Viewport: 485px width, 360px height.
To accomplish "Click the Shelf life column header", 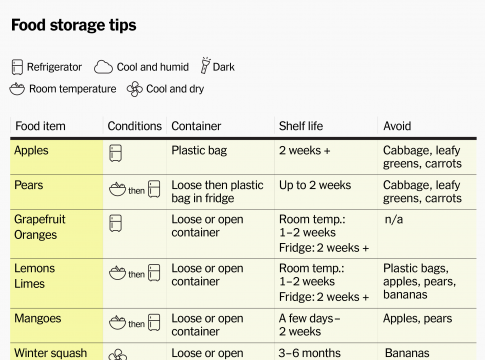I will click(301, 126).
